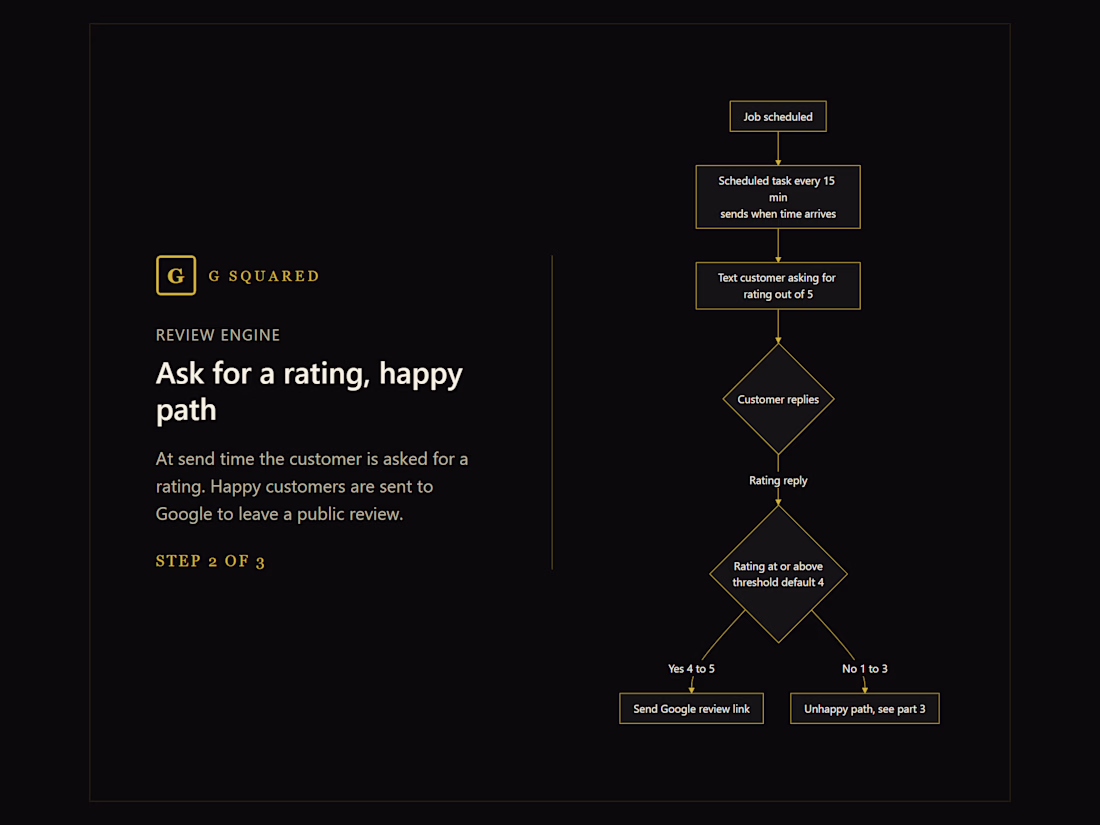Click the Text customer asking for rating box

pyautogui.click(x=778, y=286)
